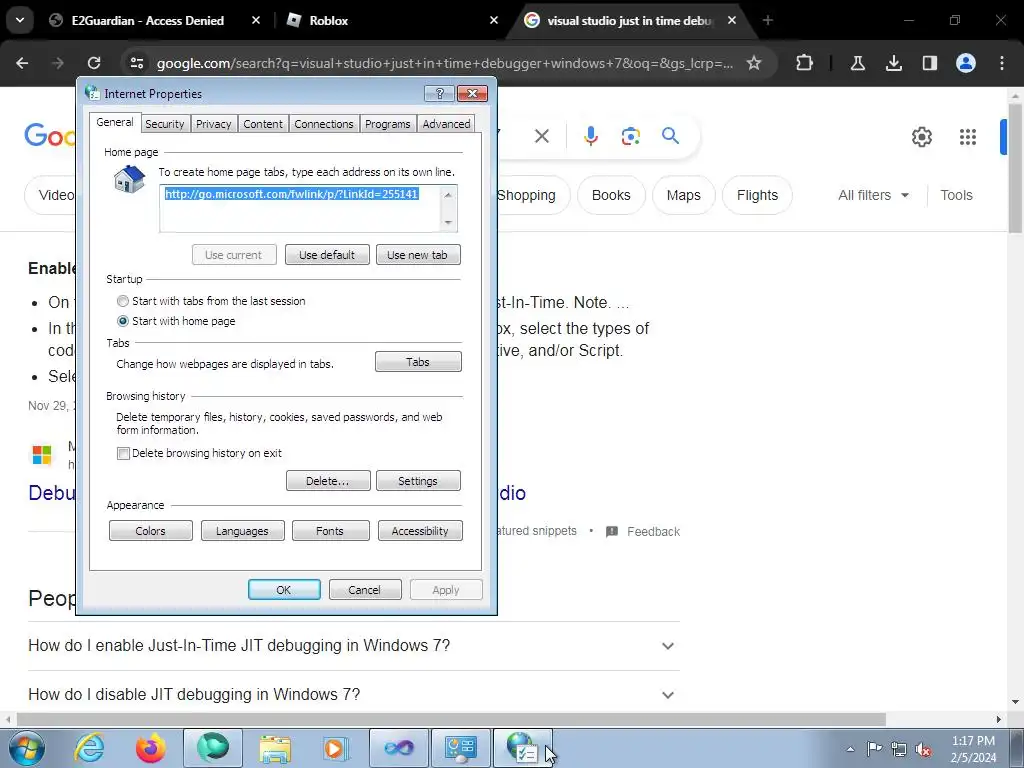1024x768 pixels.
Task: Open Google Lens image search
Action: pos(630,136)
